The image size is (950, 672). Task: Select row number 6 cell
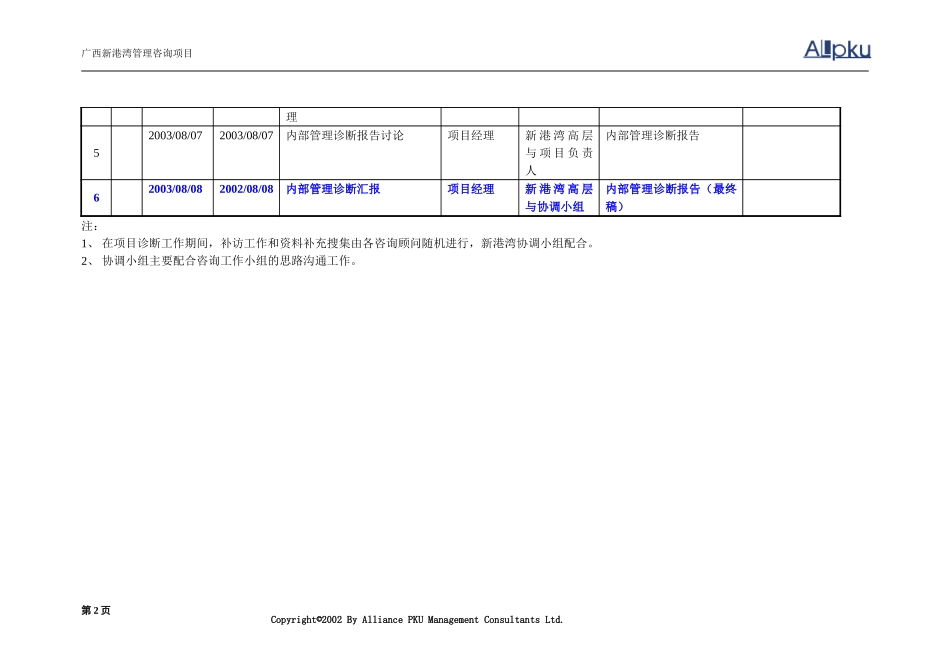click(96, 198)
